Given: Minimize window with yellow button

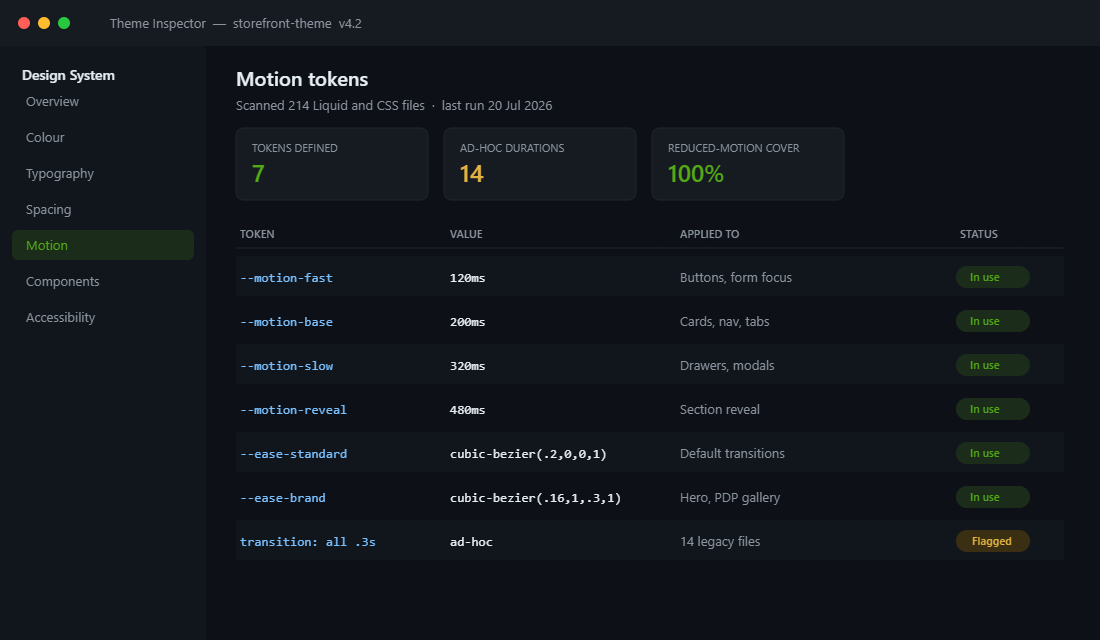Looking at the screenshot, I should [x=43, y=23].
